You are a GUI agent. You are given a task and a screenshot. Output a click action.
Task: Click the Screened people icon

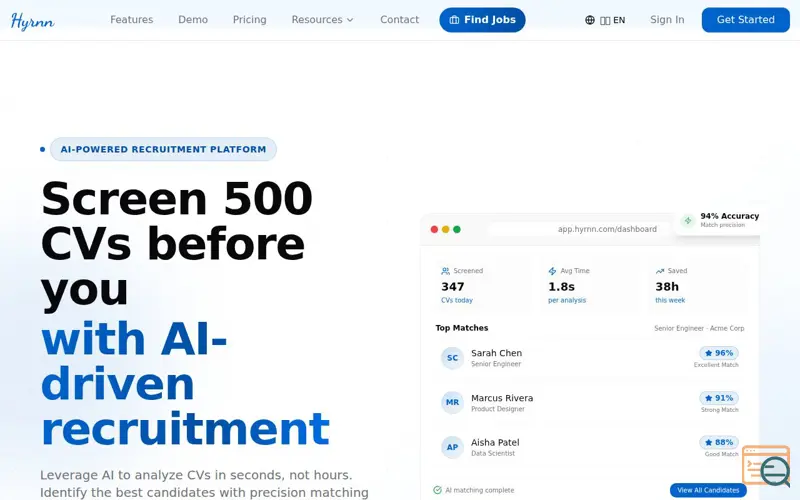(x=445, y=271)
